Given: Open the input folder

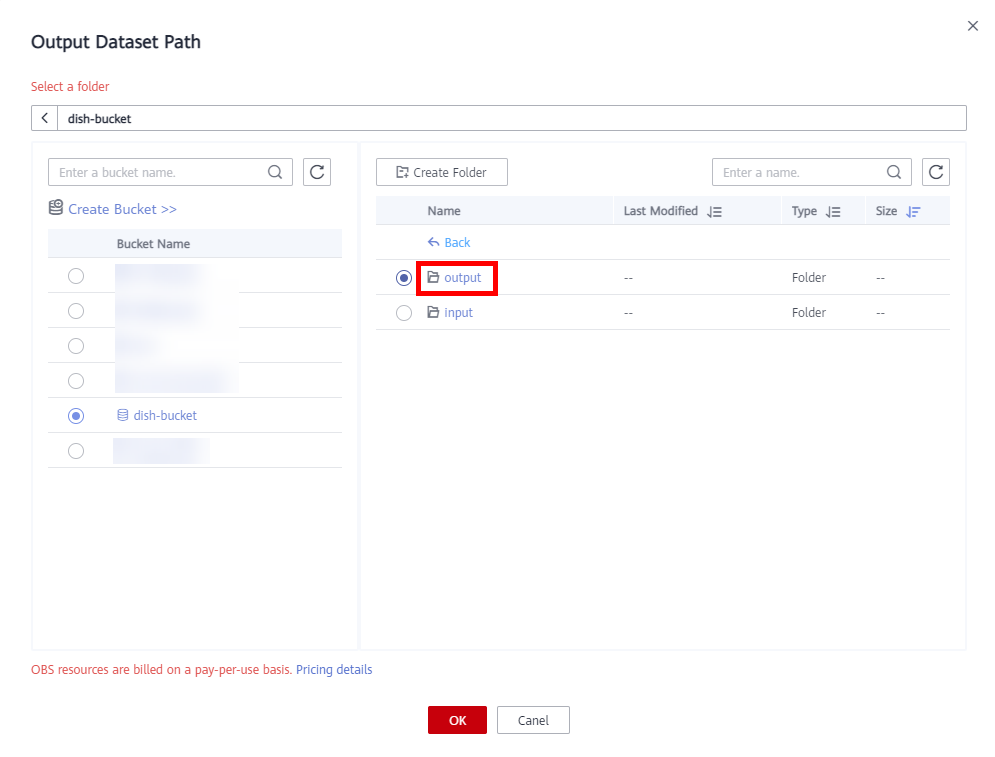Looking at the screenshot, I should [x=458, y=313].
